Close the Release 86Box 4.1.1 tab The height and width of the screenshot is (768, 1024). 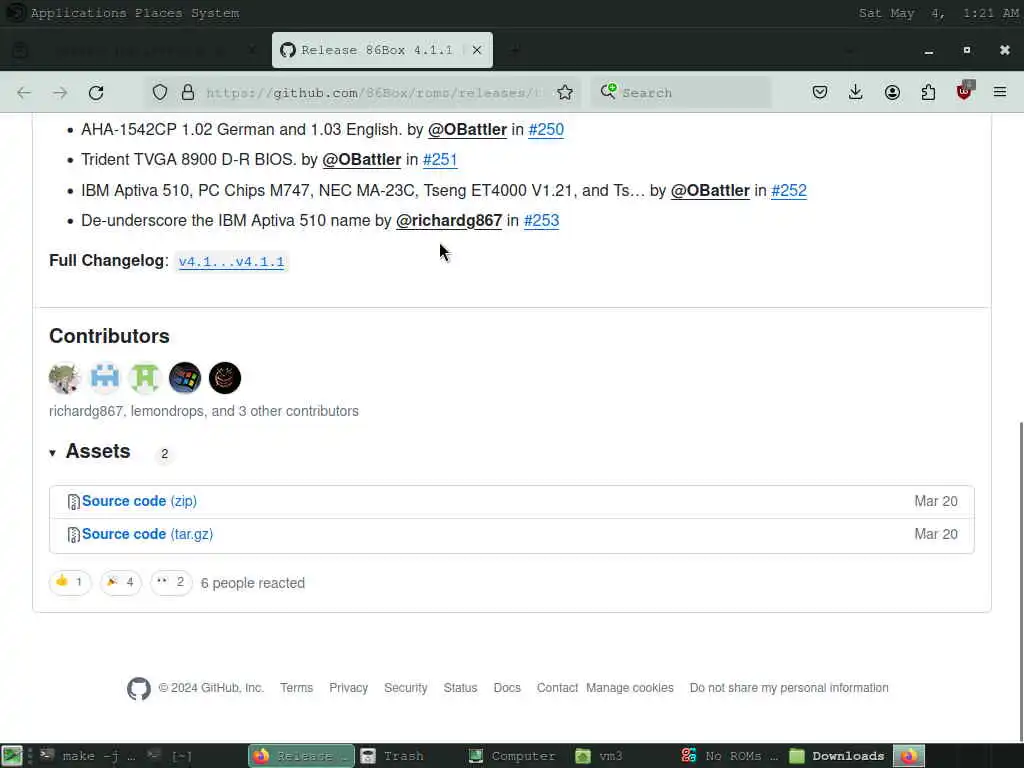pyautogui.click(x=477, y=50)
